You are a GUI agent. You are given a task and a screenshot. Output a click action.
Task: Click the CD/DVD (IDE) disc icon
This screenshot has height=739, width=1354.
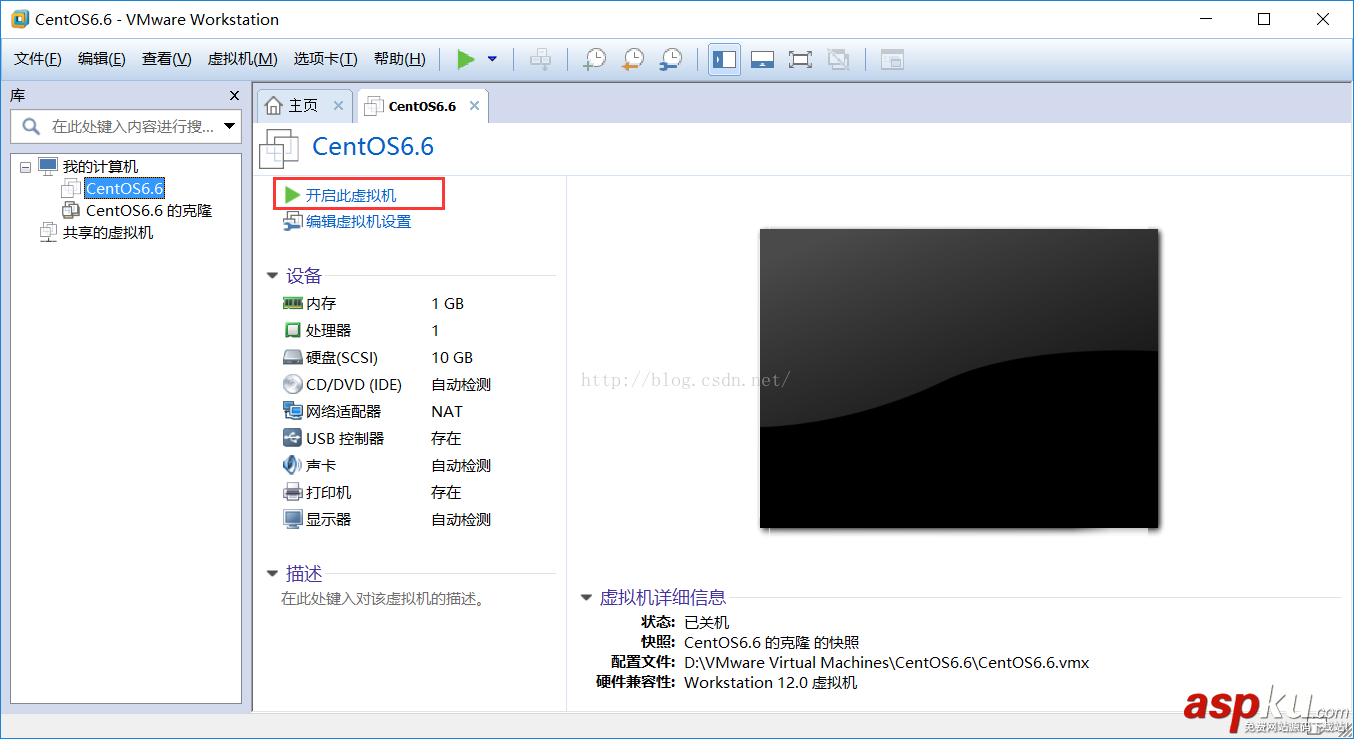292,384
